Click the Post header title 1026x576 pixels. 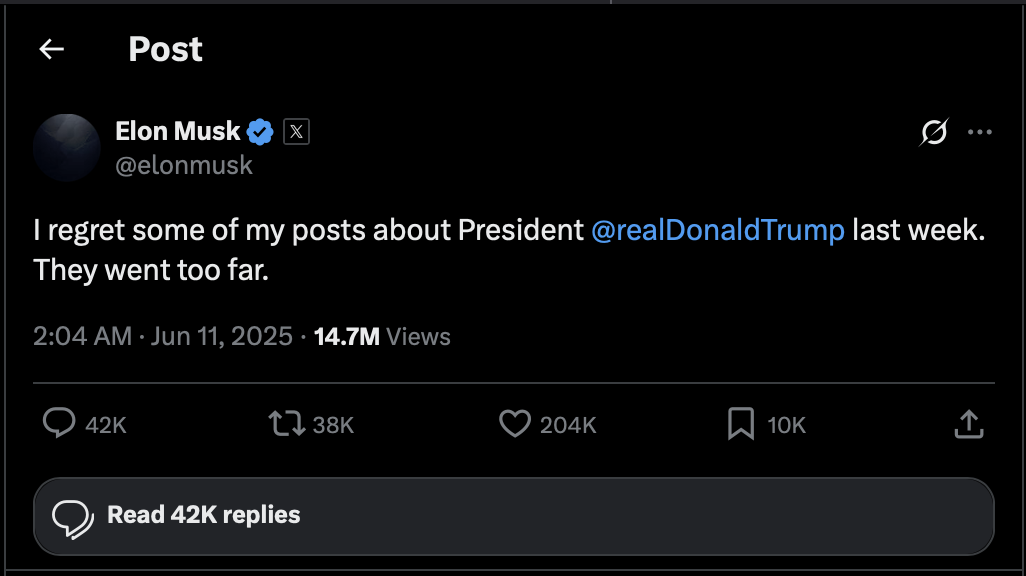(x=166, y=49)
